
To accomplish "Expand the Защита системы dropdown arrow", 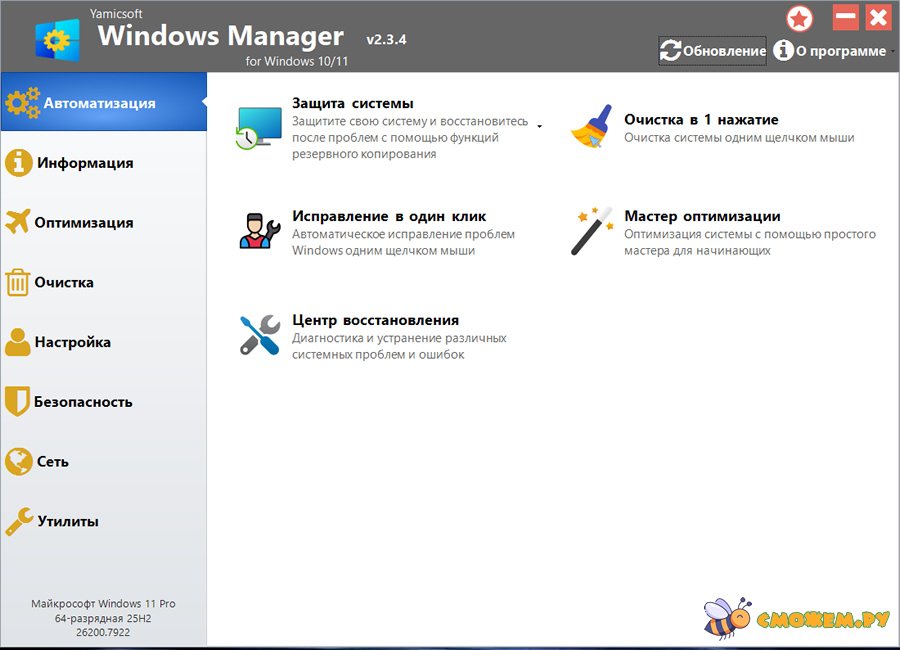I will pos(540,127).
